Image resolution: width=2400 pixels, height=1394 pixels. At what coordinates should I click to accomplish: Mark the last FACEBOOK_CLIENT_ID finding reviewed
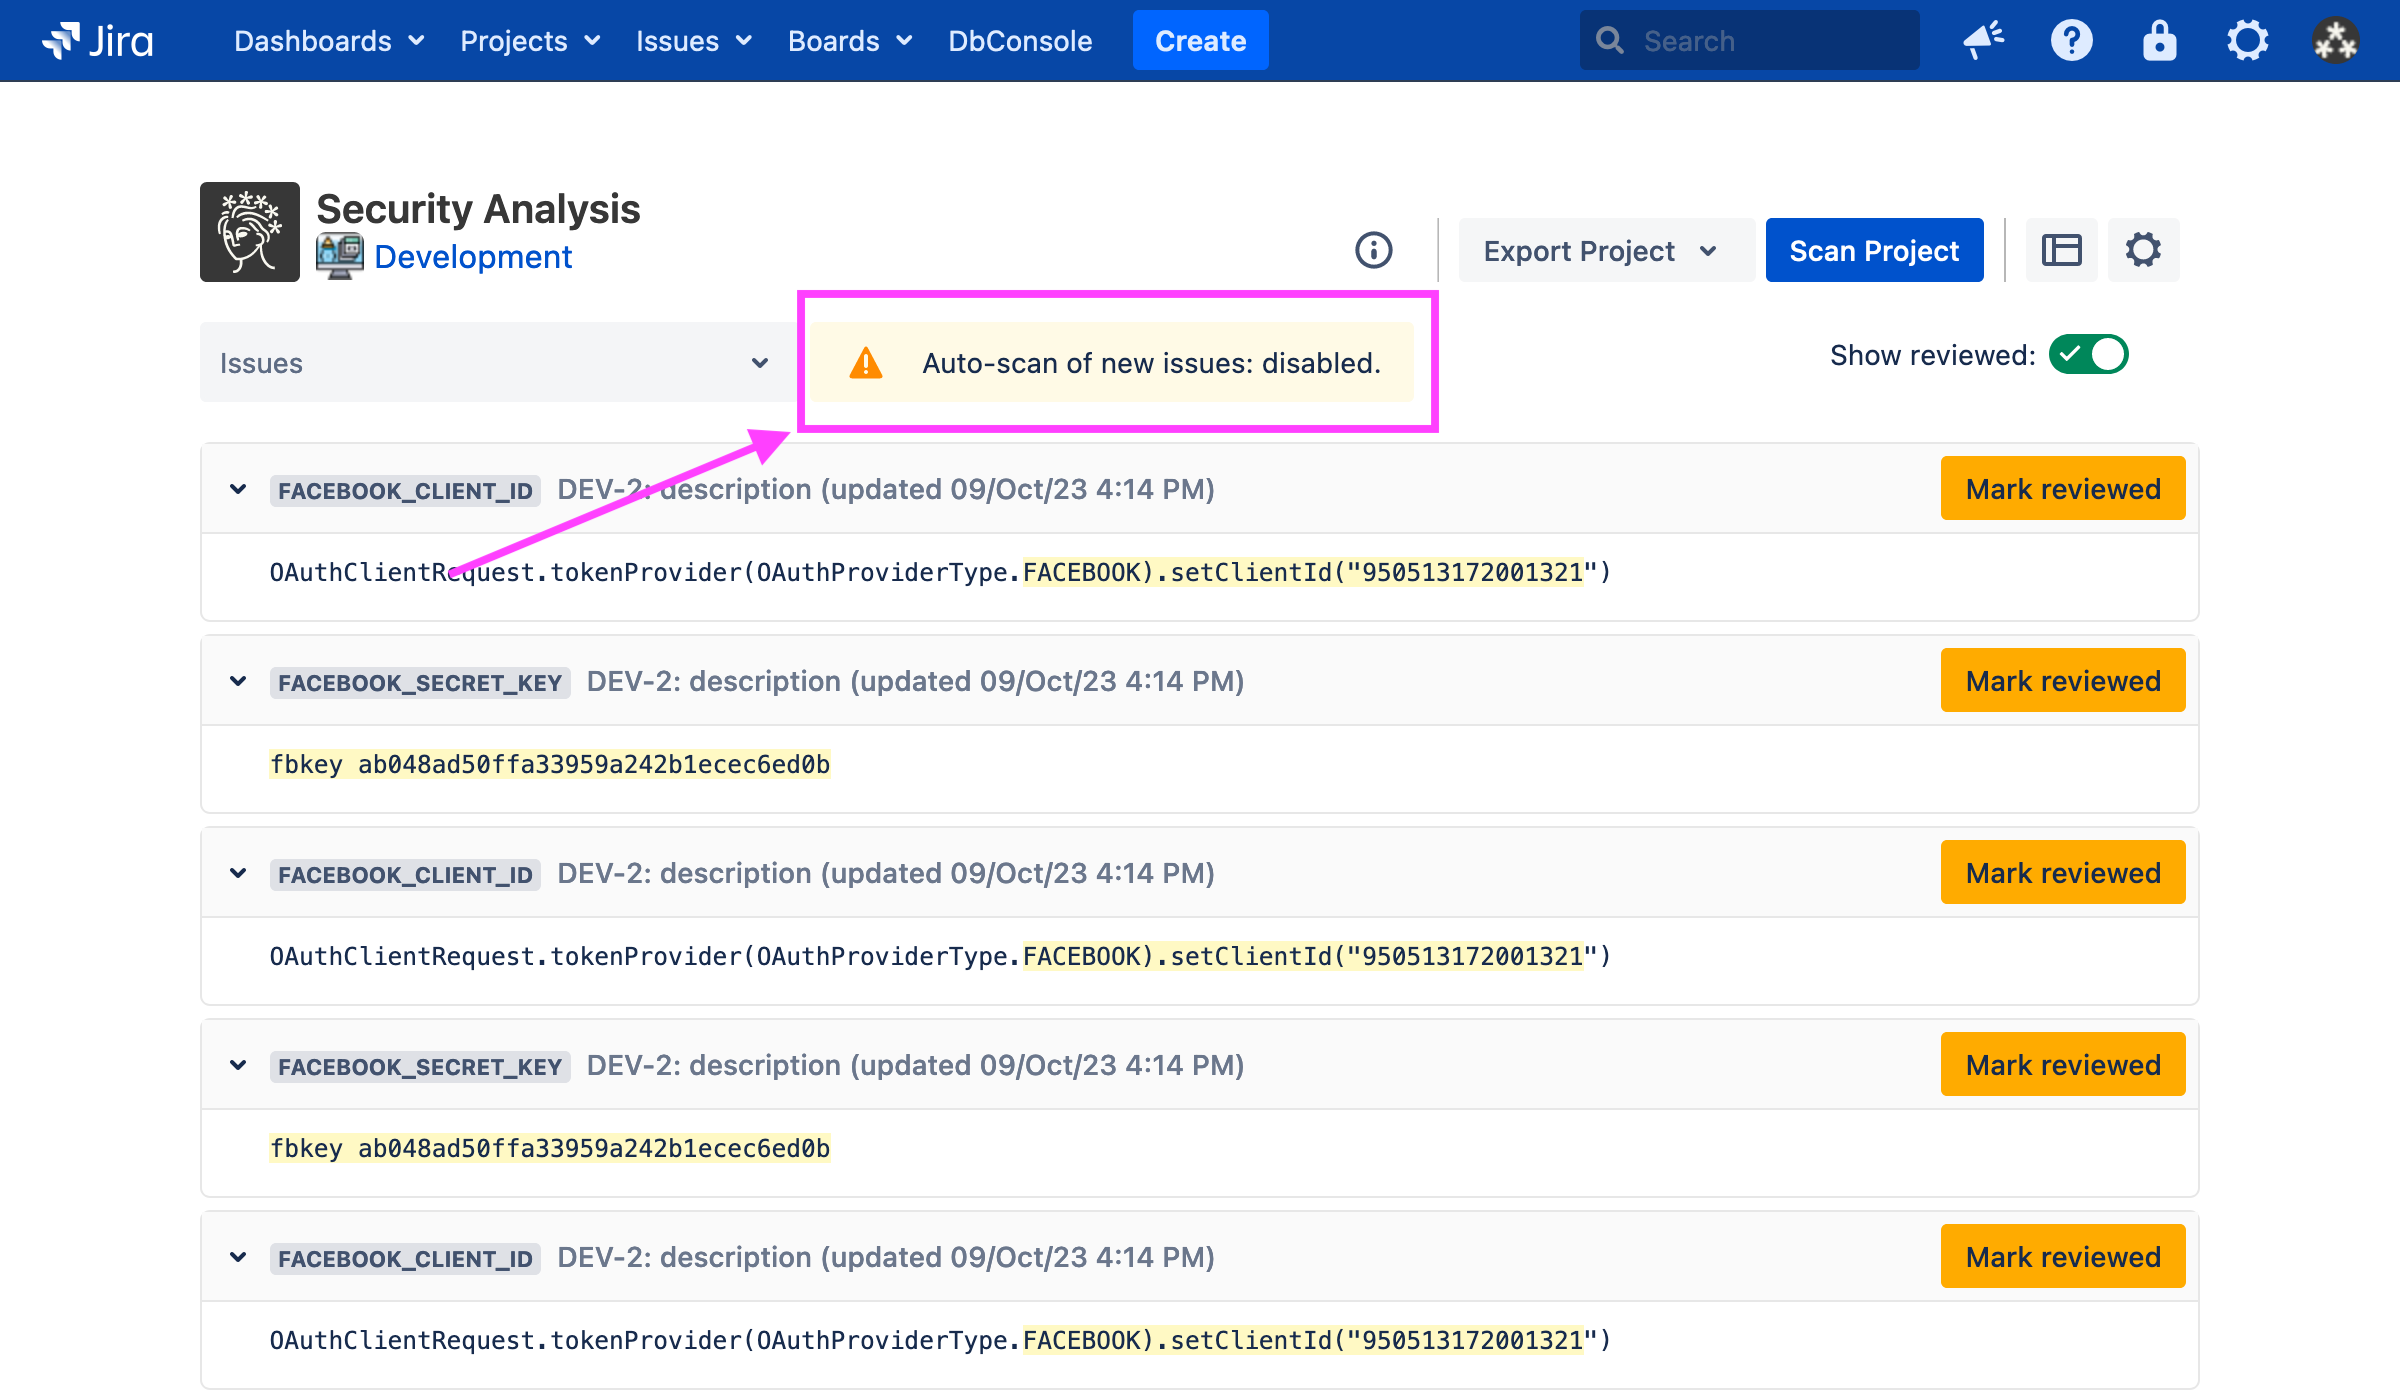2062,1257
